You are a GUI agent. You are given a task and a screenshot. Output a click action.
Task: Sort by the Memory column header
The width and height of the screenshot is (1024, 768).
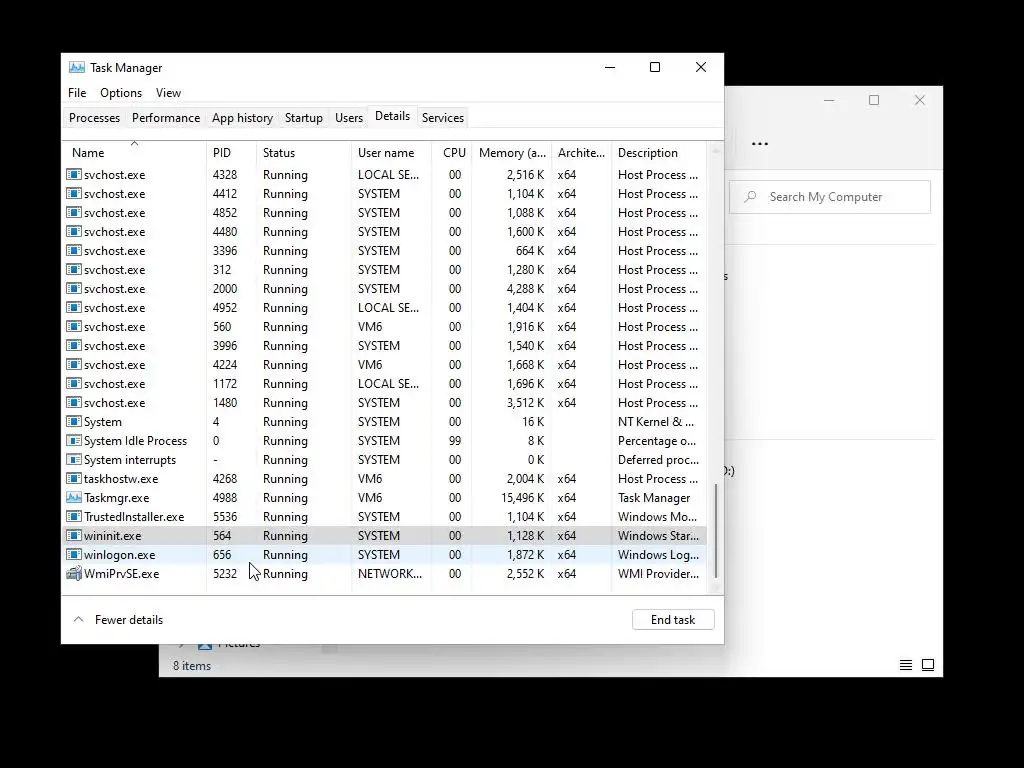(512, 153)
